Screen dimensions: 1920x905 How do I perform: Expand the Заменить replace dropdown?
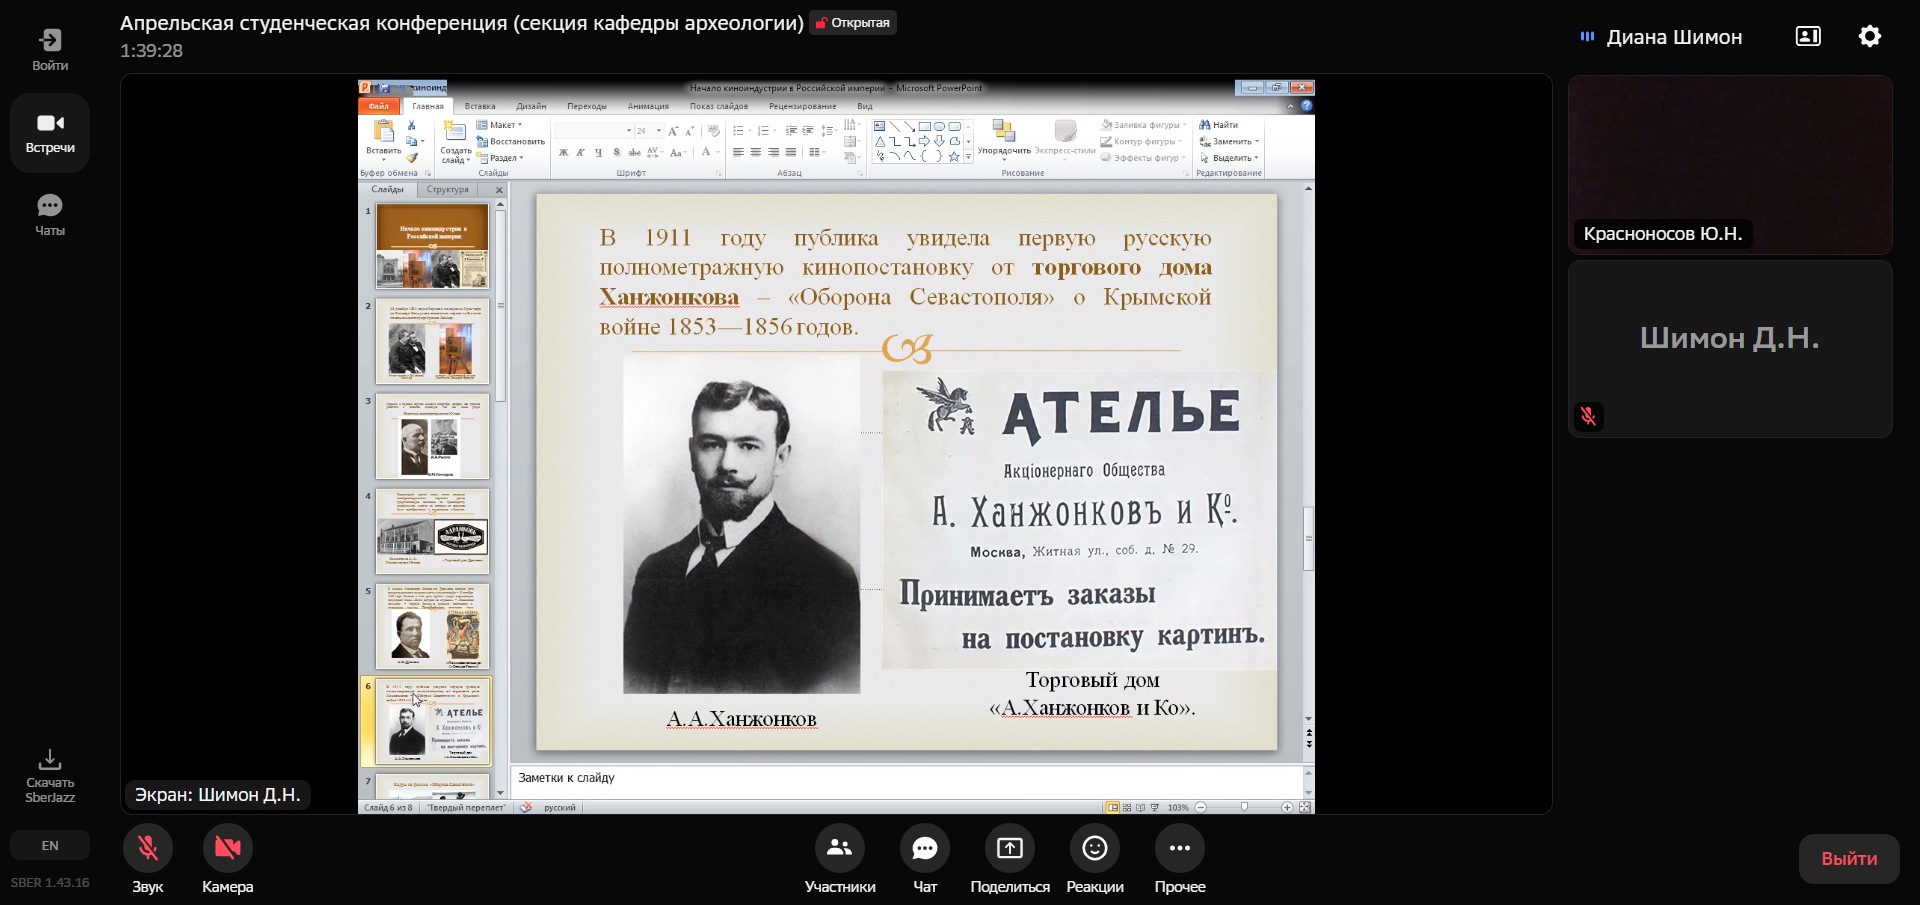click(x=1229, y=142)
